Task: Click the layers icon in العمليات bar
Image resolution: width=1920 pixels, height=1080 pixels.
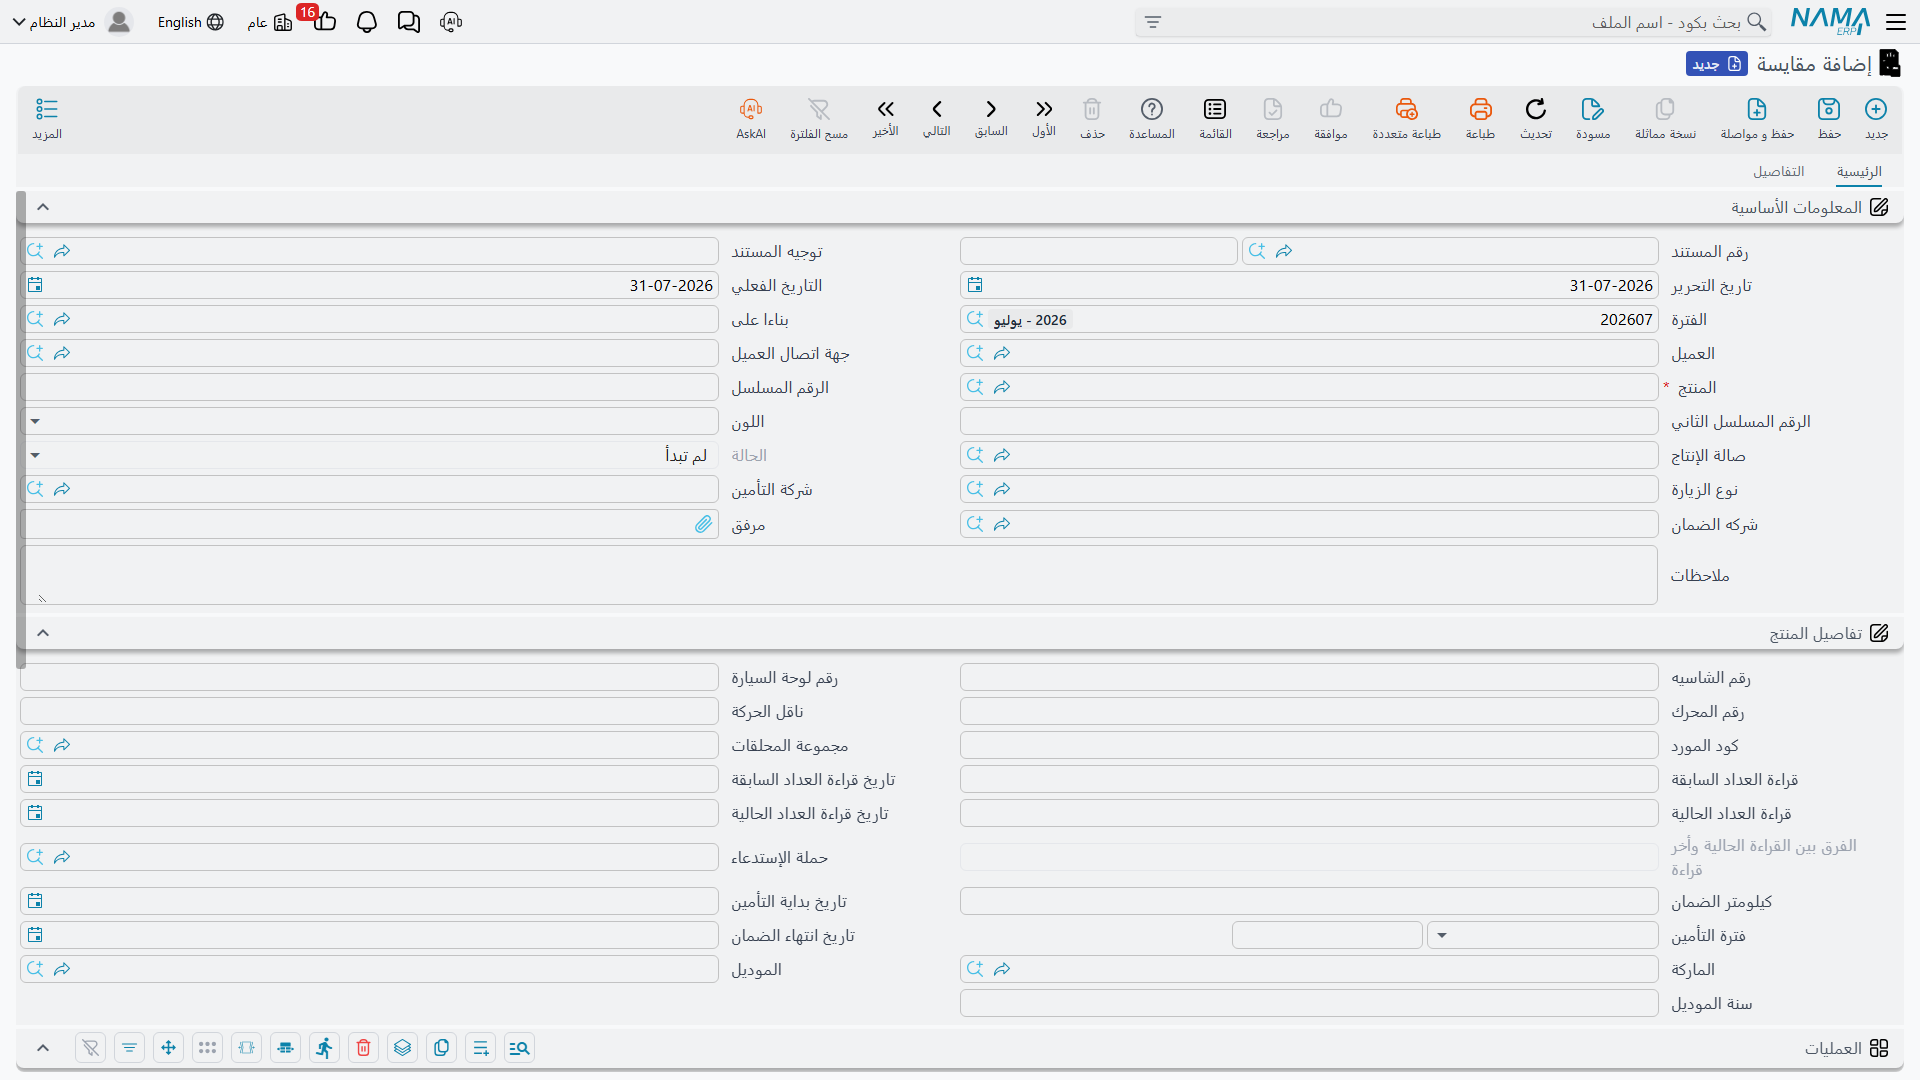Action: 403,1048
